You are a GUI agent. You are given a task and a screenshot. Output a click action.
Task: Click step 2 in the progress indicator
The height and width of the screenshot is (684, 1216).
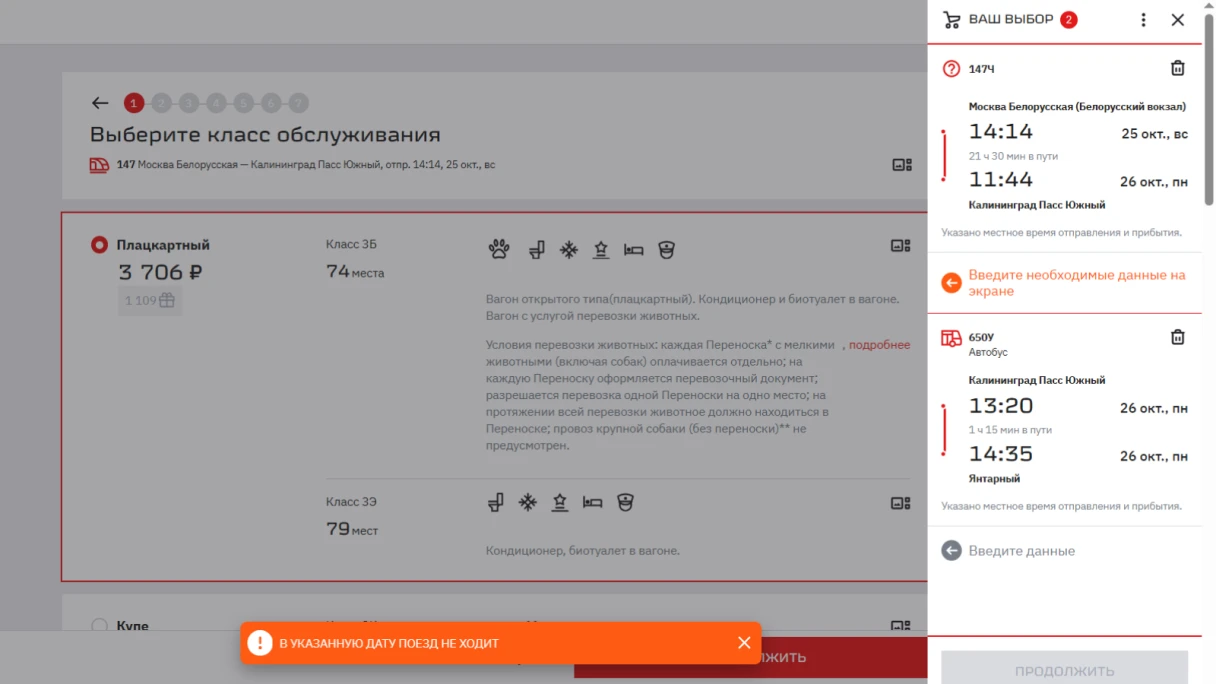(161, 103)
